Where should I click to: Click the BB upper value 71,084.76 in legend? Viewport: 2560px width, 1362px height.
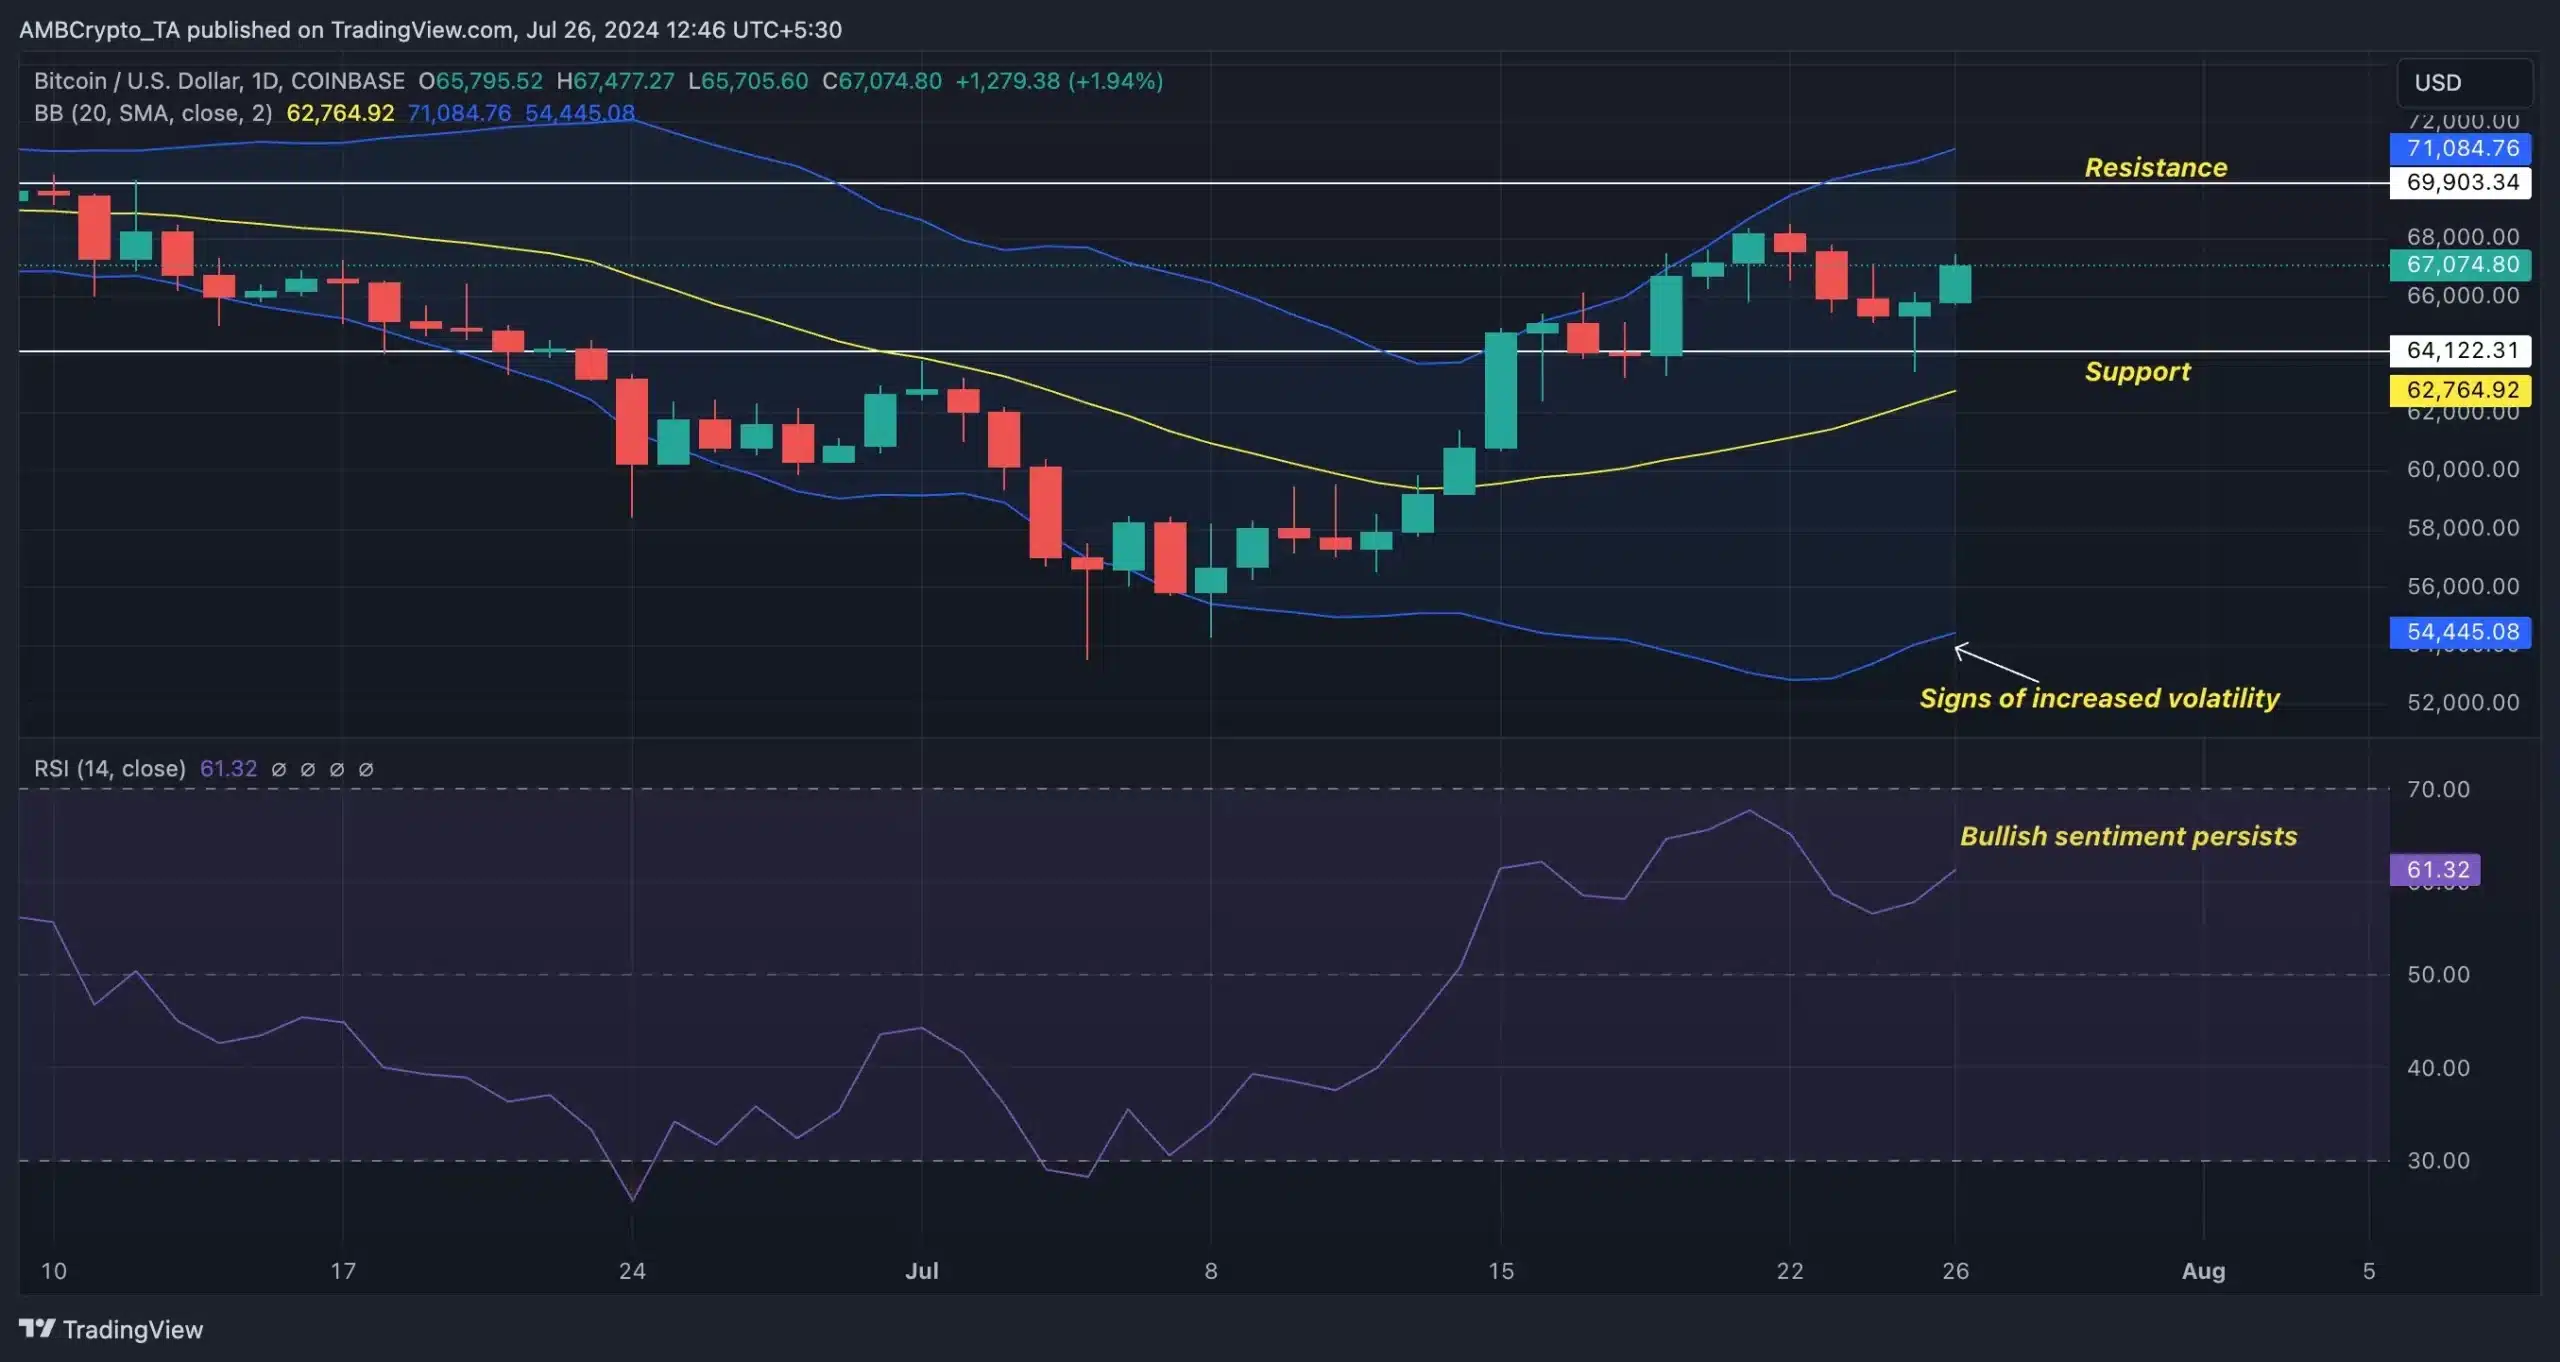pos(460,113)
